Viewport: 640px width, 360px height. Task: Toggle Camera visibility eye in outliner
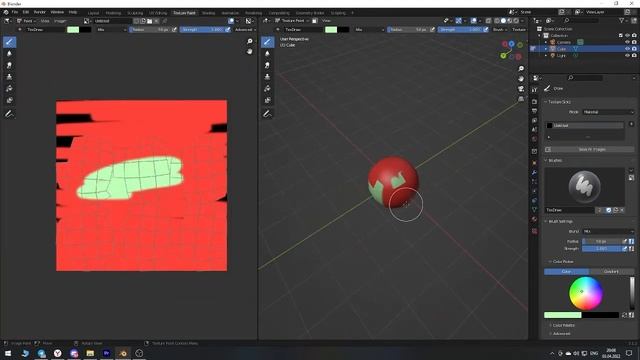(x=627, y=42)
